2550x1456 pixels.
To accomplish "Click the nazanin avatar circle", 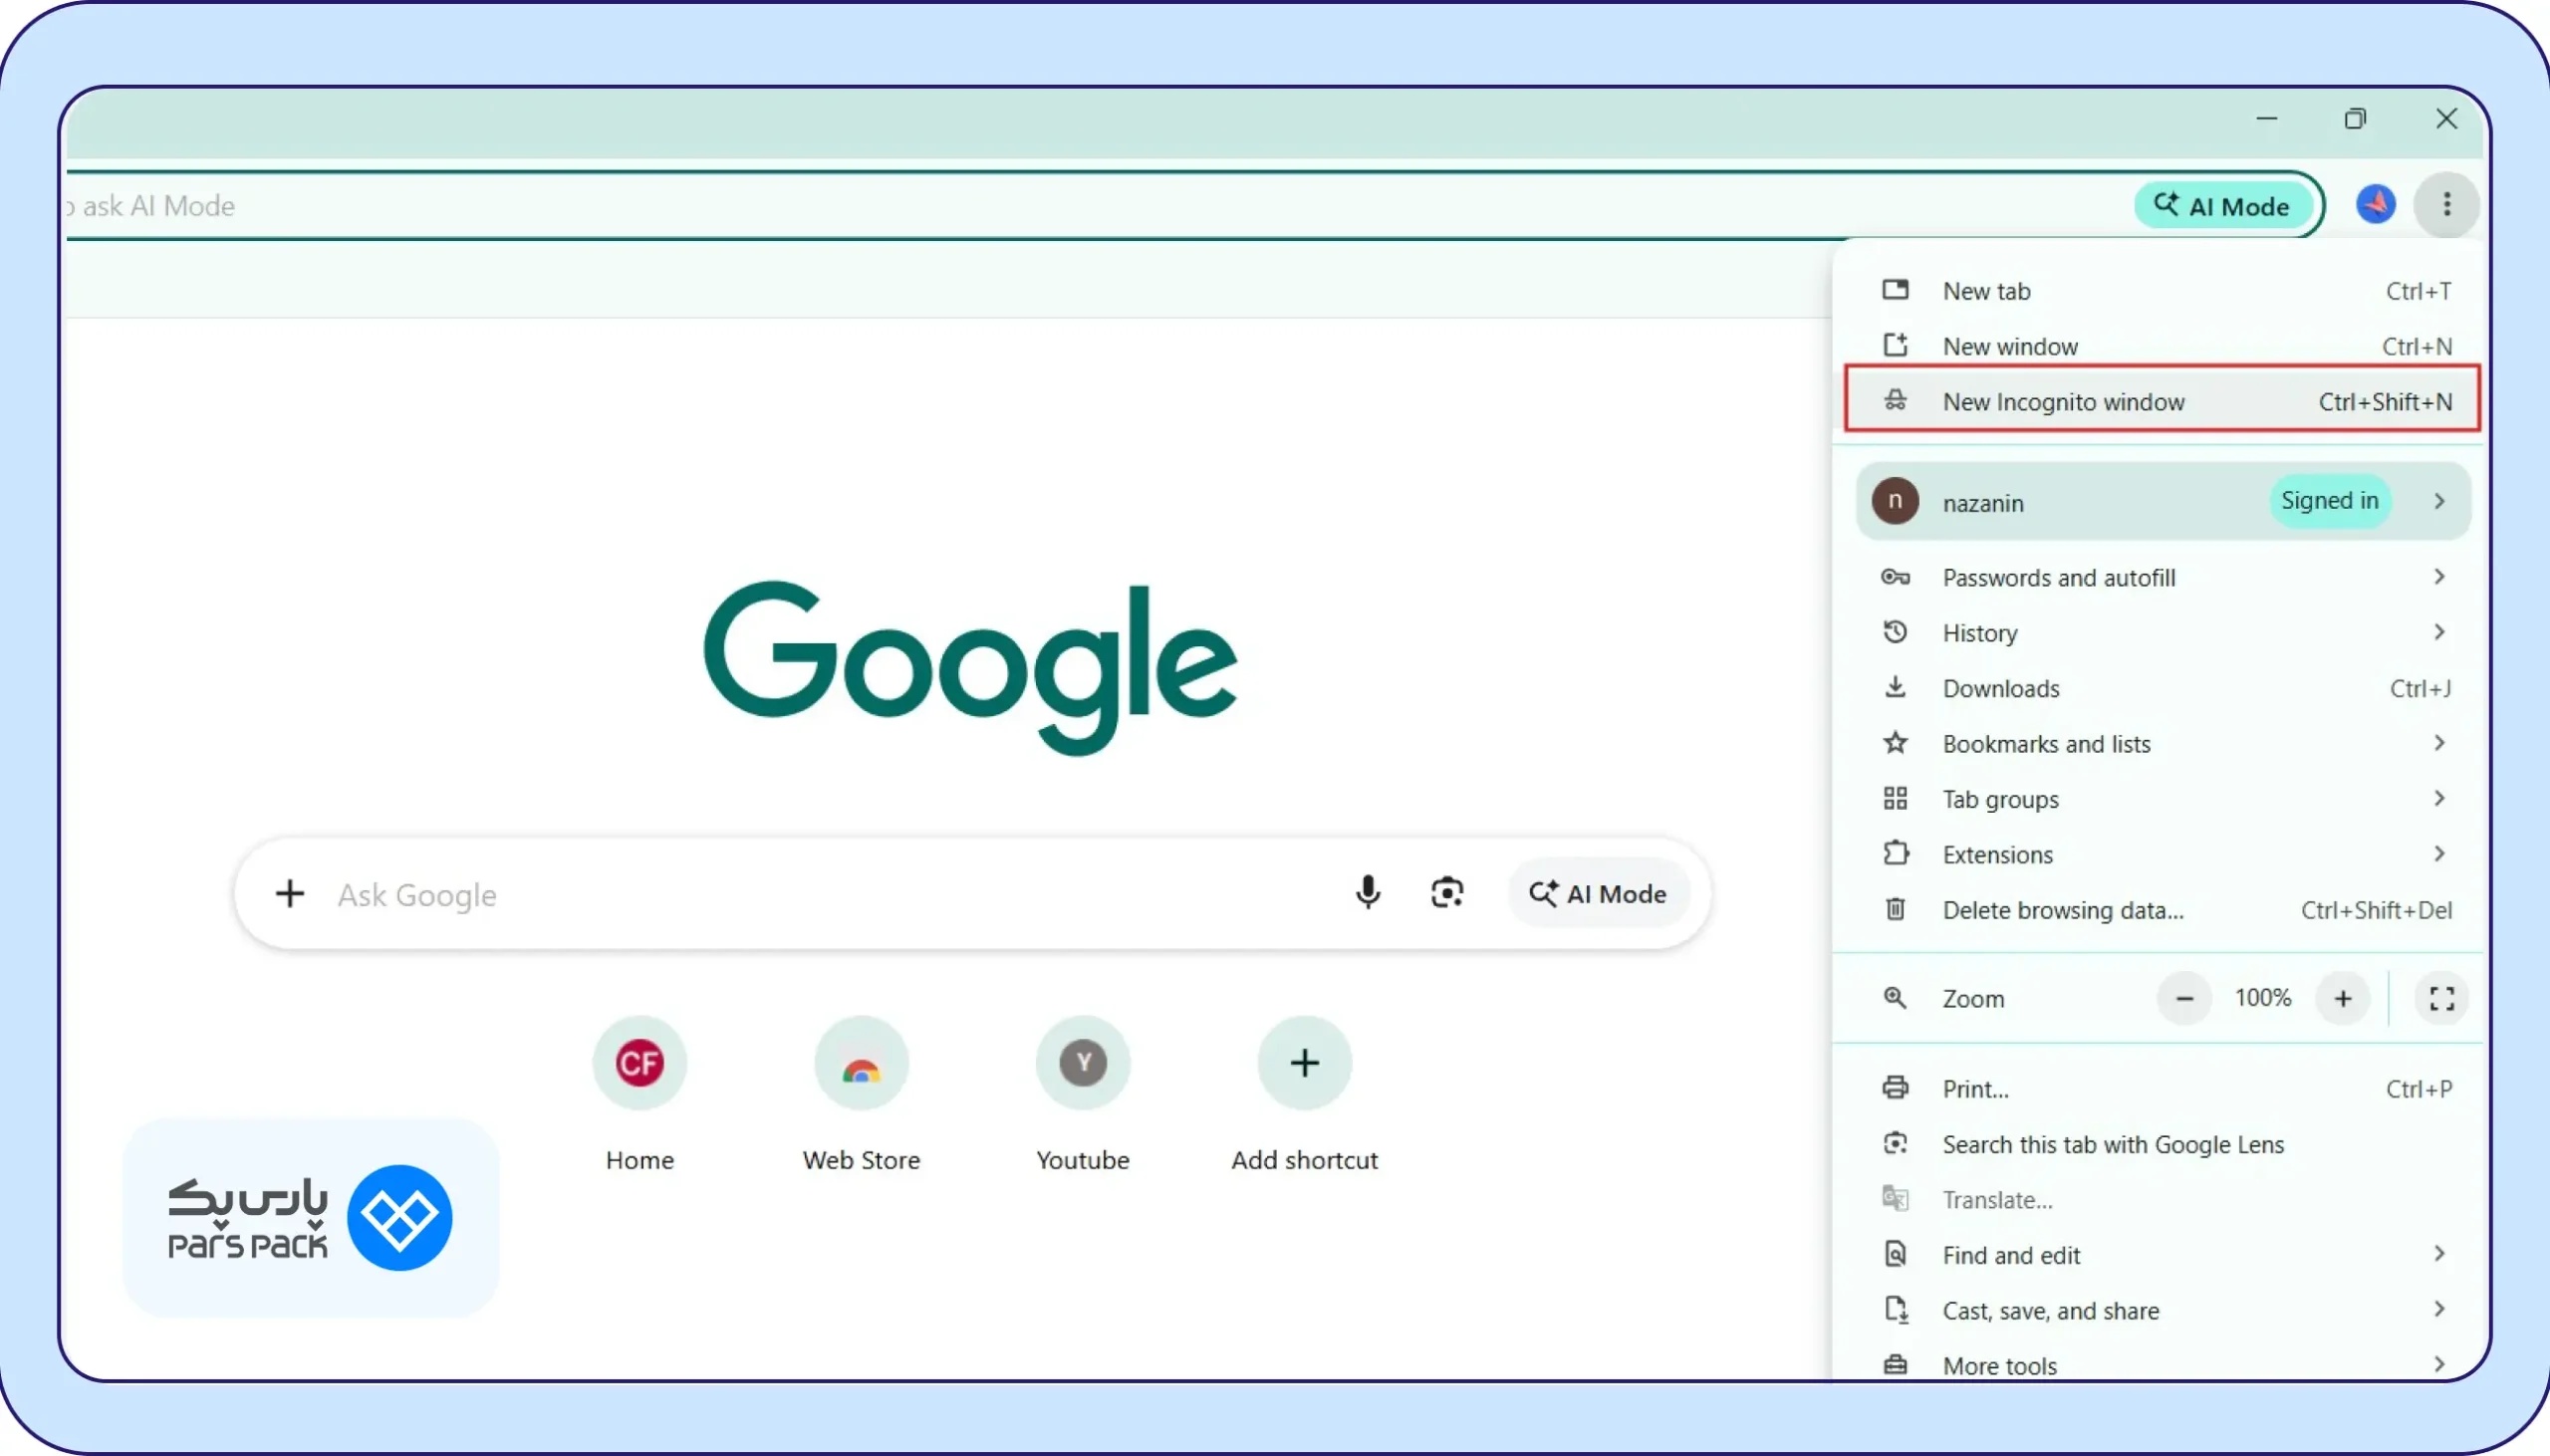I will pos(1895,501).
